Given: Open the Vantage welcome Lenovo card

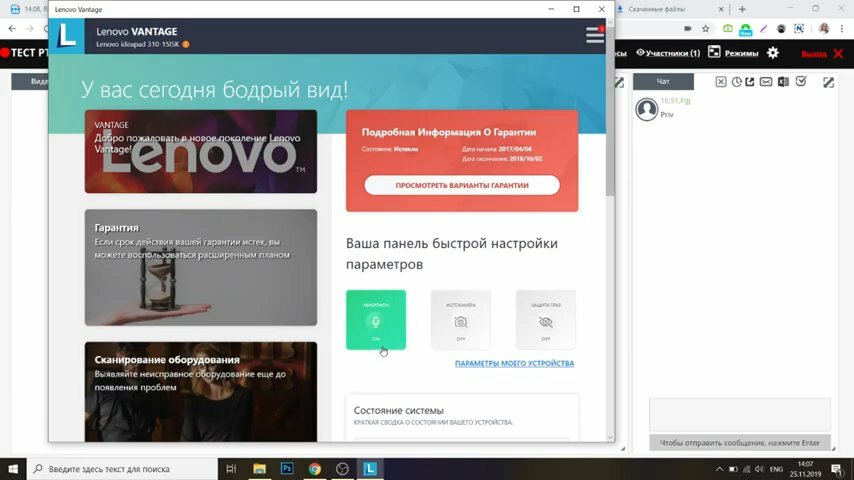Looking at the screenshot, I should (x=201, y=151).
